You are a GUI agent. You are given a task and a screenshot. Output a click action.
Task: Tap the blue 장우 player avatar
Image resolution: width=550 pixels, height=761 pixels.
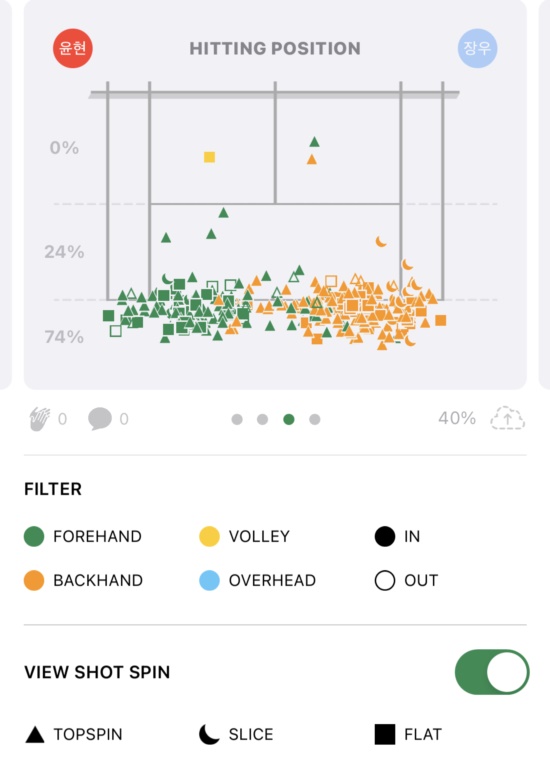pyautogui.click(x=477, y=48)
